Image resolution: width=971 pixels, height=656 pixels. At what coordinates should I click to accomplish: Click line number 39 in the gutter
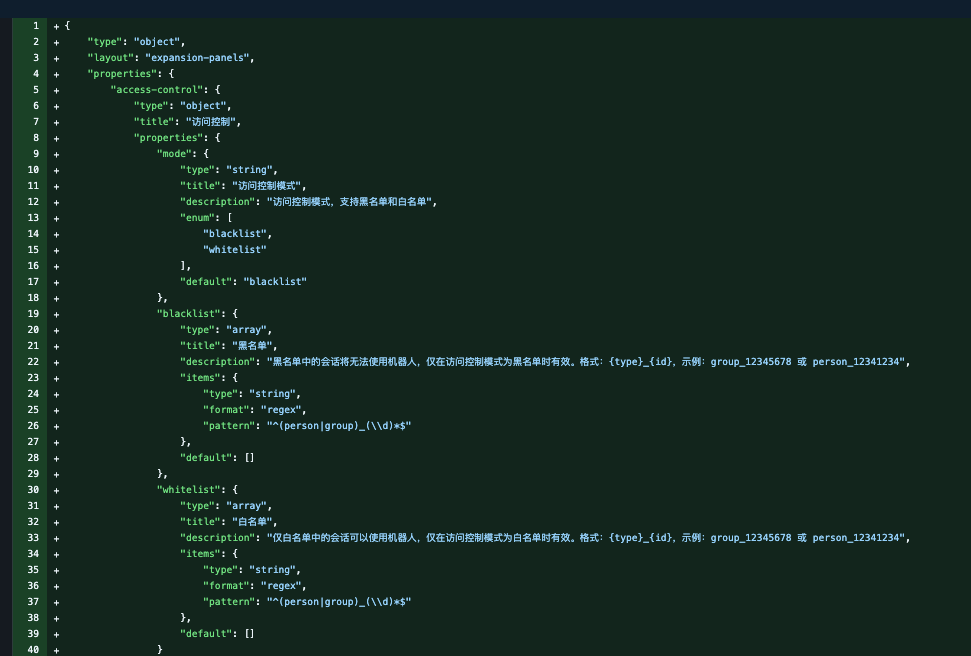tap(32, 633)
